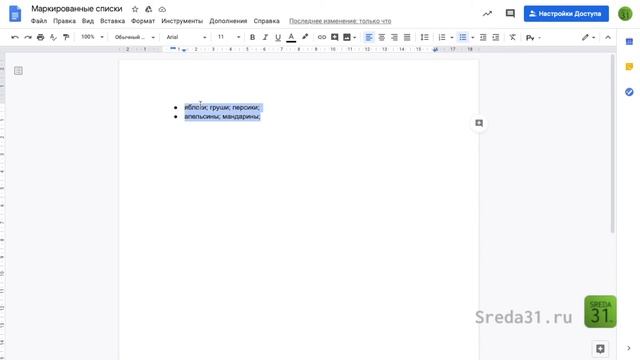Check the cloud save status icon
The height and width of the screenshot is (360, 640).
162,9
